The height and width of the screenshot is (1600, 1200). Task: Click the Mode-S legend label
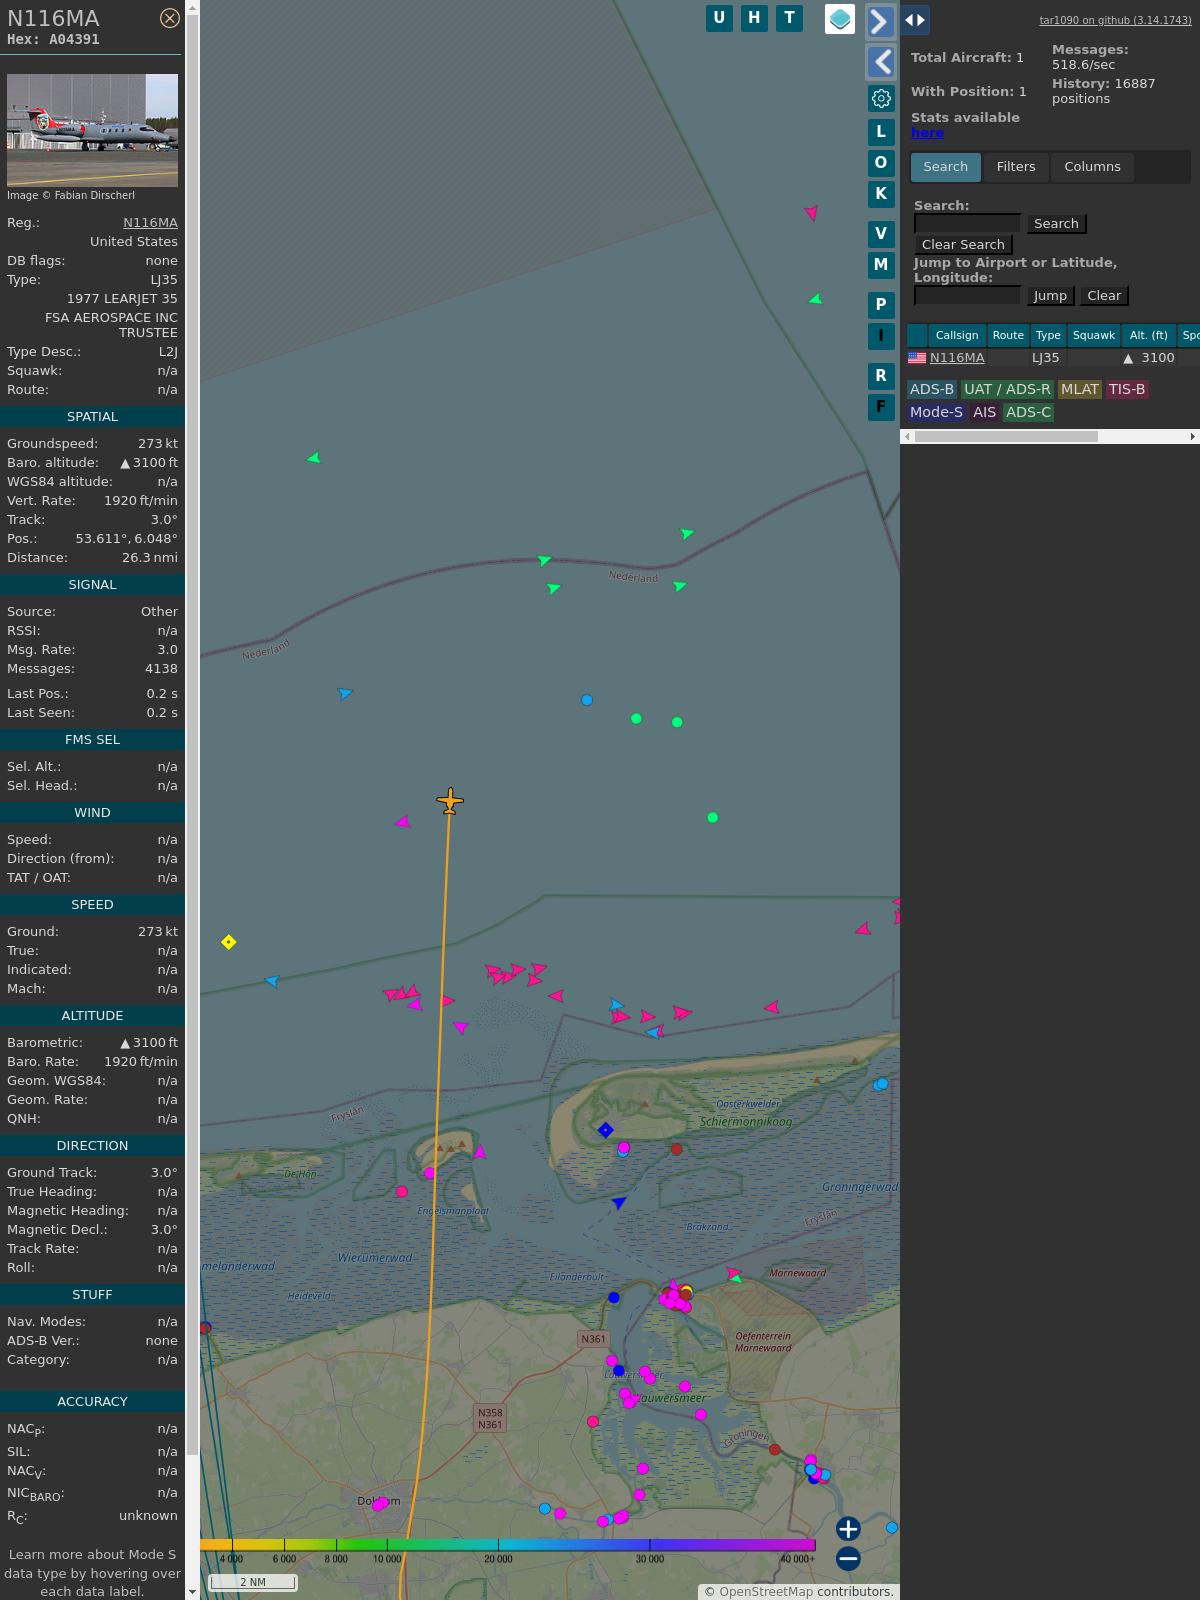point(936,413)
